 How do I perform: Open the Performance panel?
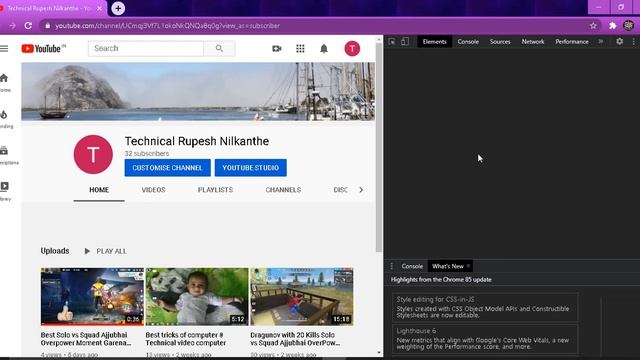(x=572, y=42)
